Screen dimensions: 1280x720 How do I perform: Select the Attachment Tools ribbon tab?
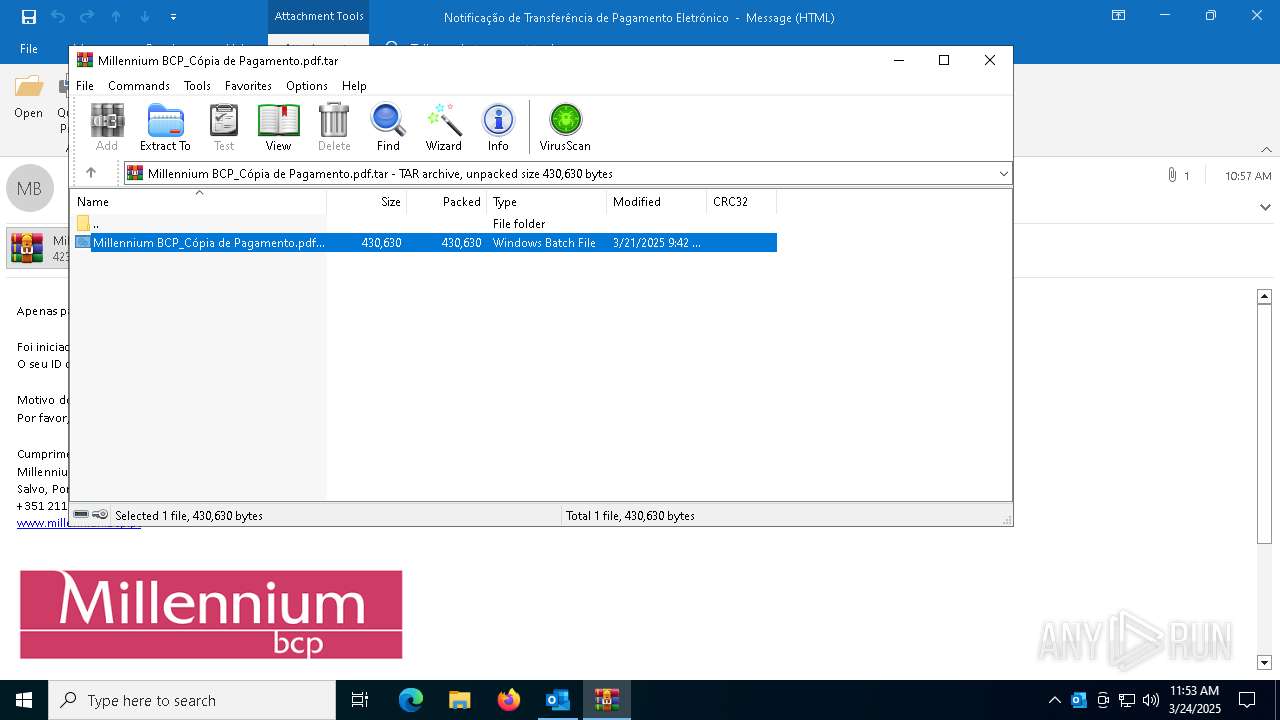[319, 17]
